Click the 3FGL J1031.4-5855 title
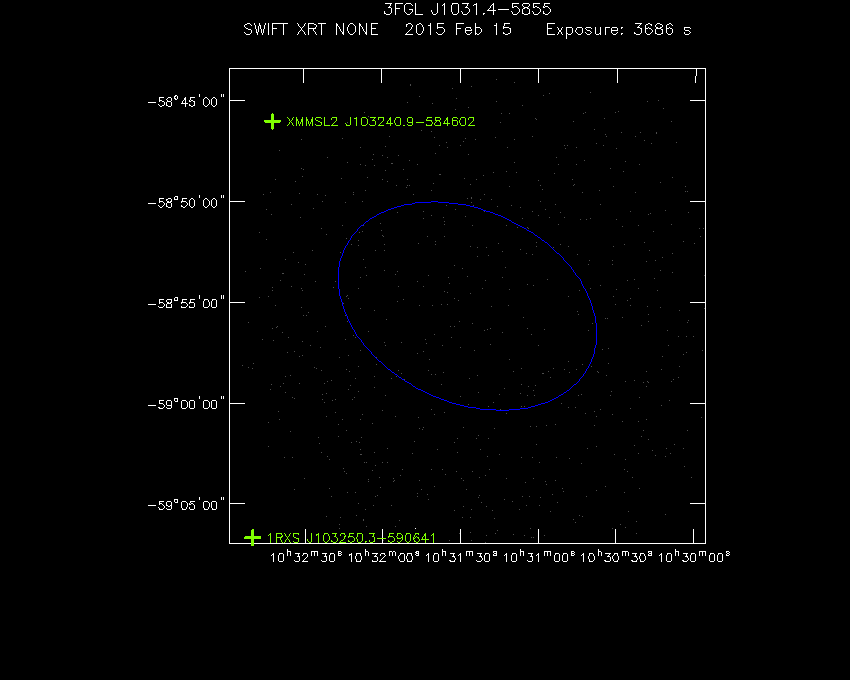 tap(467, 9)
